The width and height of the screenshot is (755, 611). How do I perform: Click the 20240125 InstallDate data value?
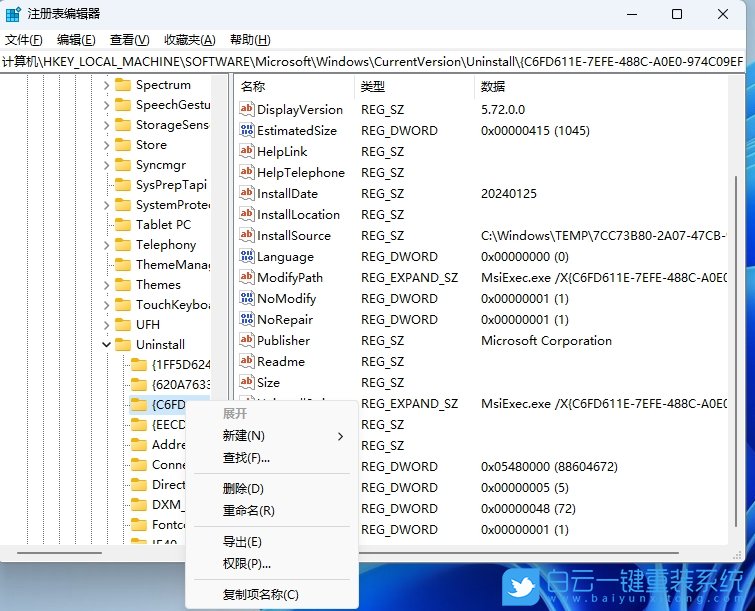[508, 194]
